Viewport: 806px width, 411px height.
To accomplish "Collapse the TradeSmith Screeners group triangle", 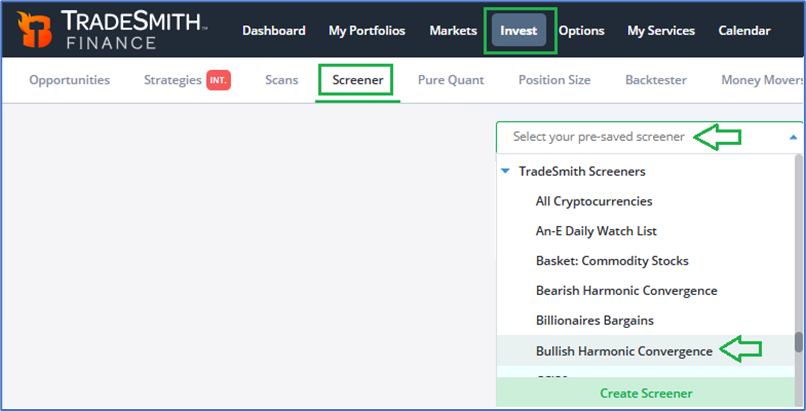I will 506,171.
